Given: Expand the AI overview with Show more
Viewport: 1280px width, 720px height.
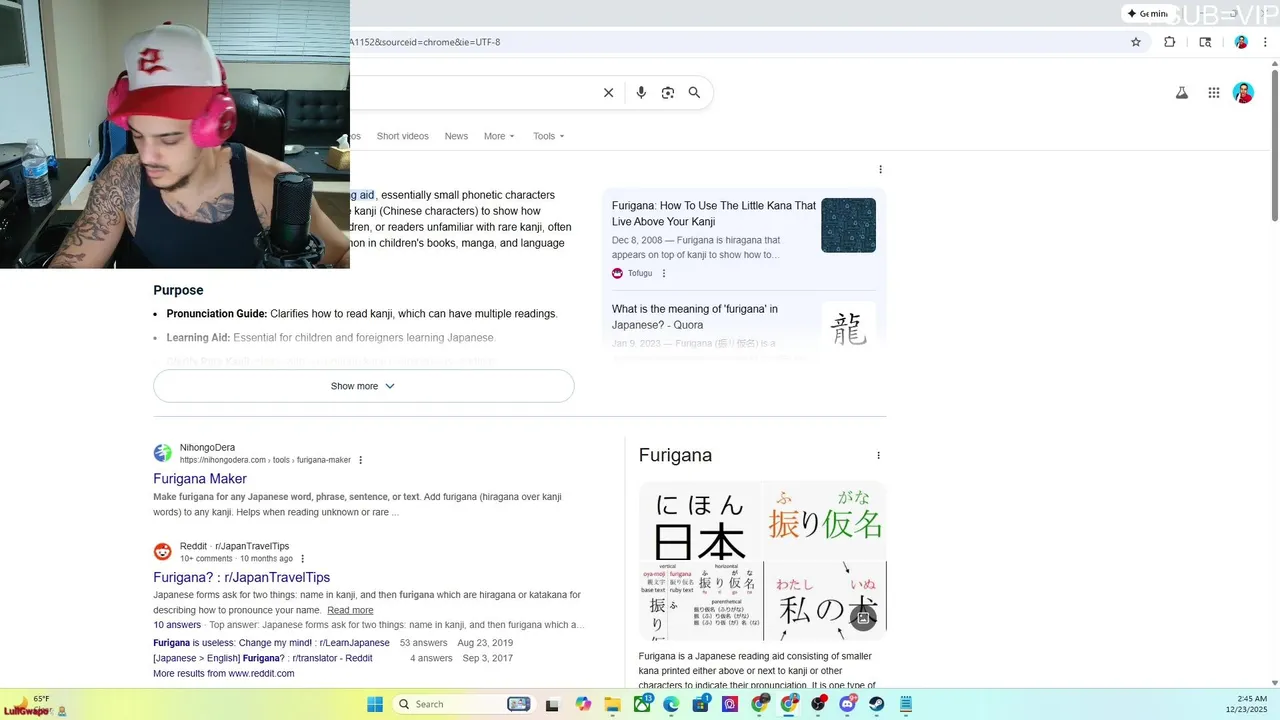Looking at the screenshot, I should pos(363,386).
